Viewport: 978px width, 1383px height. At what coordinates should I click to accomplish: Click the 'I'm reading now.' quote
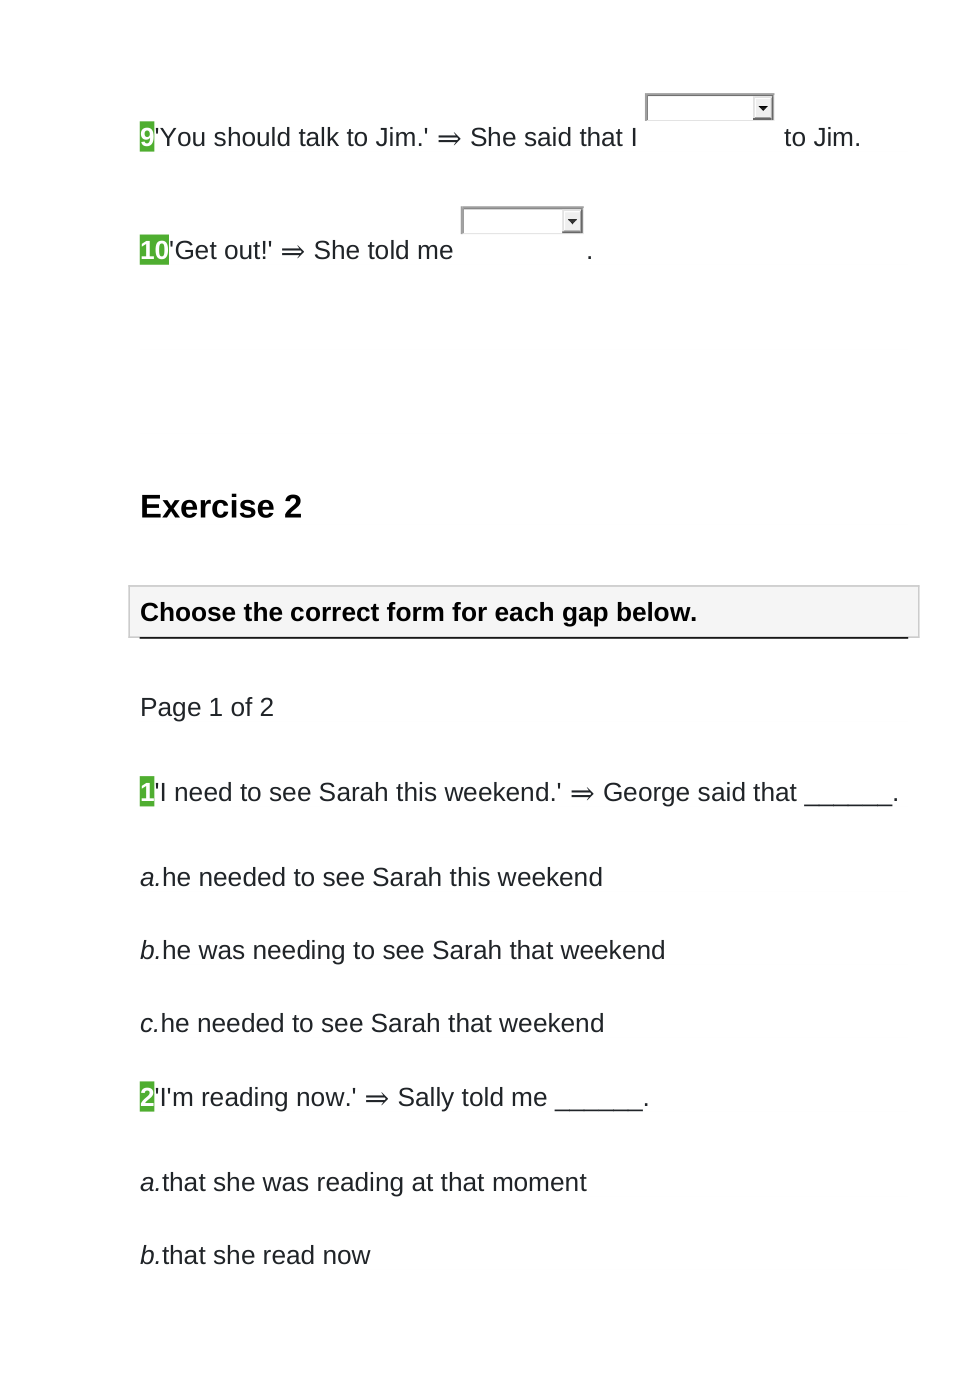[x=256, y=1097]
